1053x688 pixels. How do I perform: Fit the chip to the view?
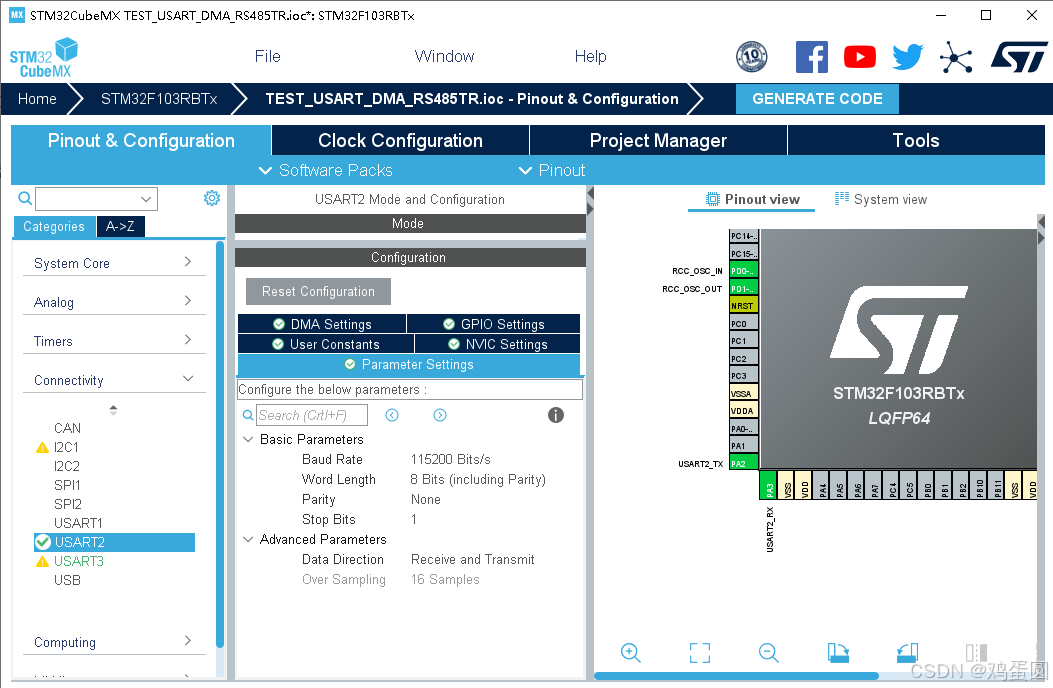(700, 652)
